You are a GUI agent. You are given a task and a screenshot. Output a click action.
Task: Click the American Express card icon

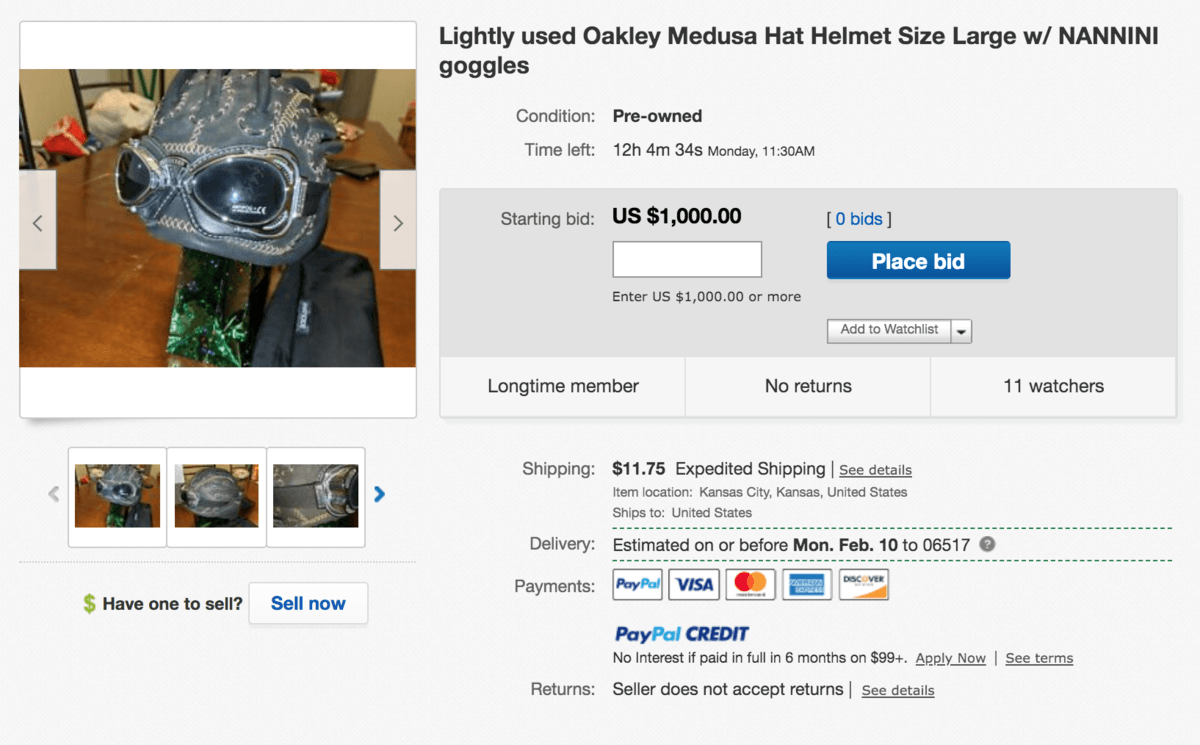[x=807, y=585]
